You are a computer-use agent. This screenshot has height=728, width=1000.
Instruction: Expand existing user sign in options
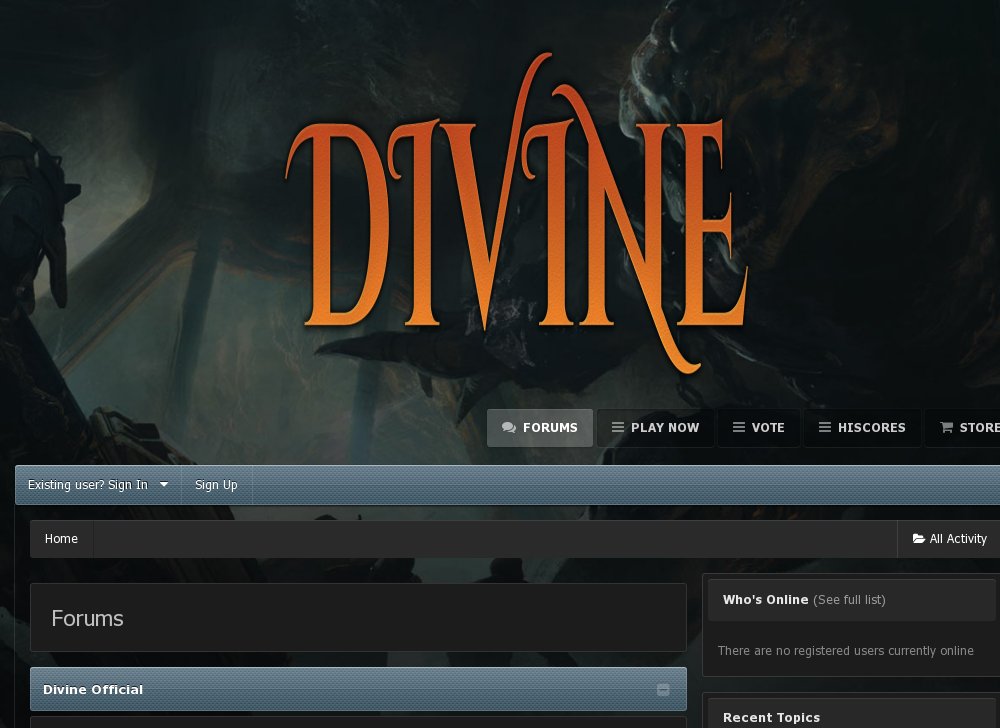coord(163,484)
